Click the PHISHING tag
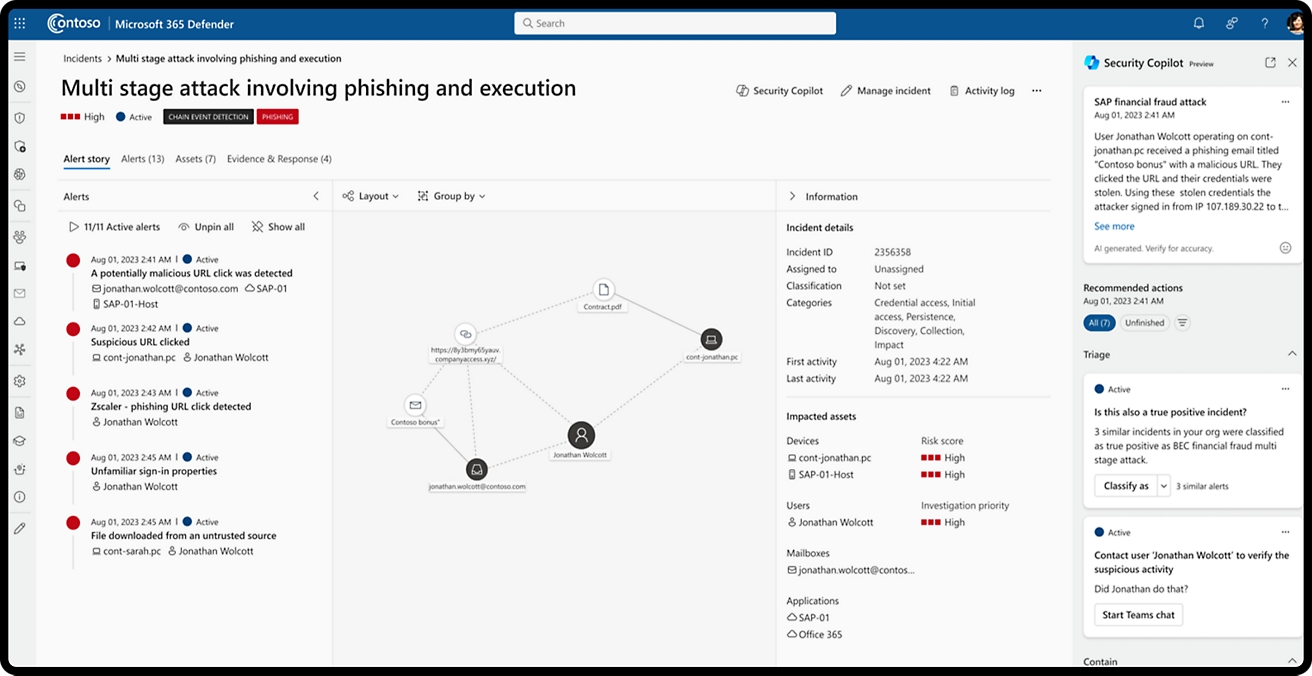 (277, 117)
